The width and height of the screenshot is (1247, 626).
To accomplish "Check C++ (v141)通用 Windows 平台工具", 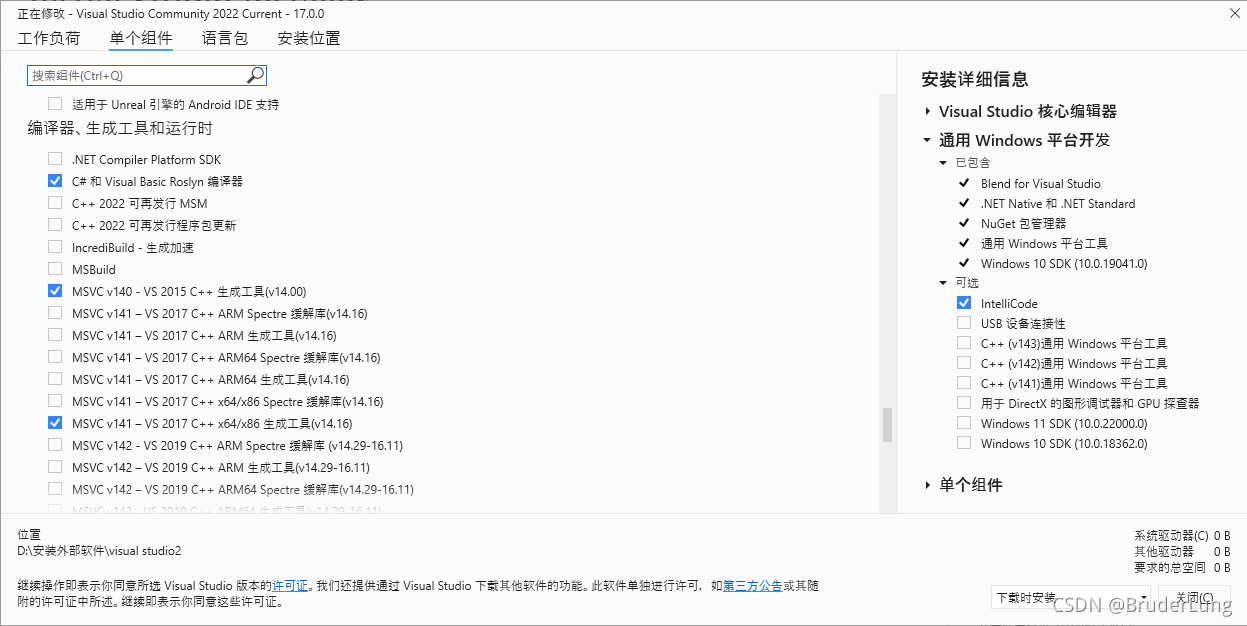I will click(x=964, y=383).
